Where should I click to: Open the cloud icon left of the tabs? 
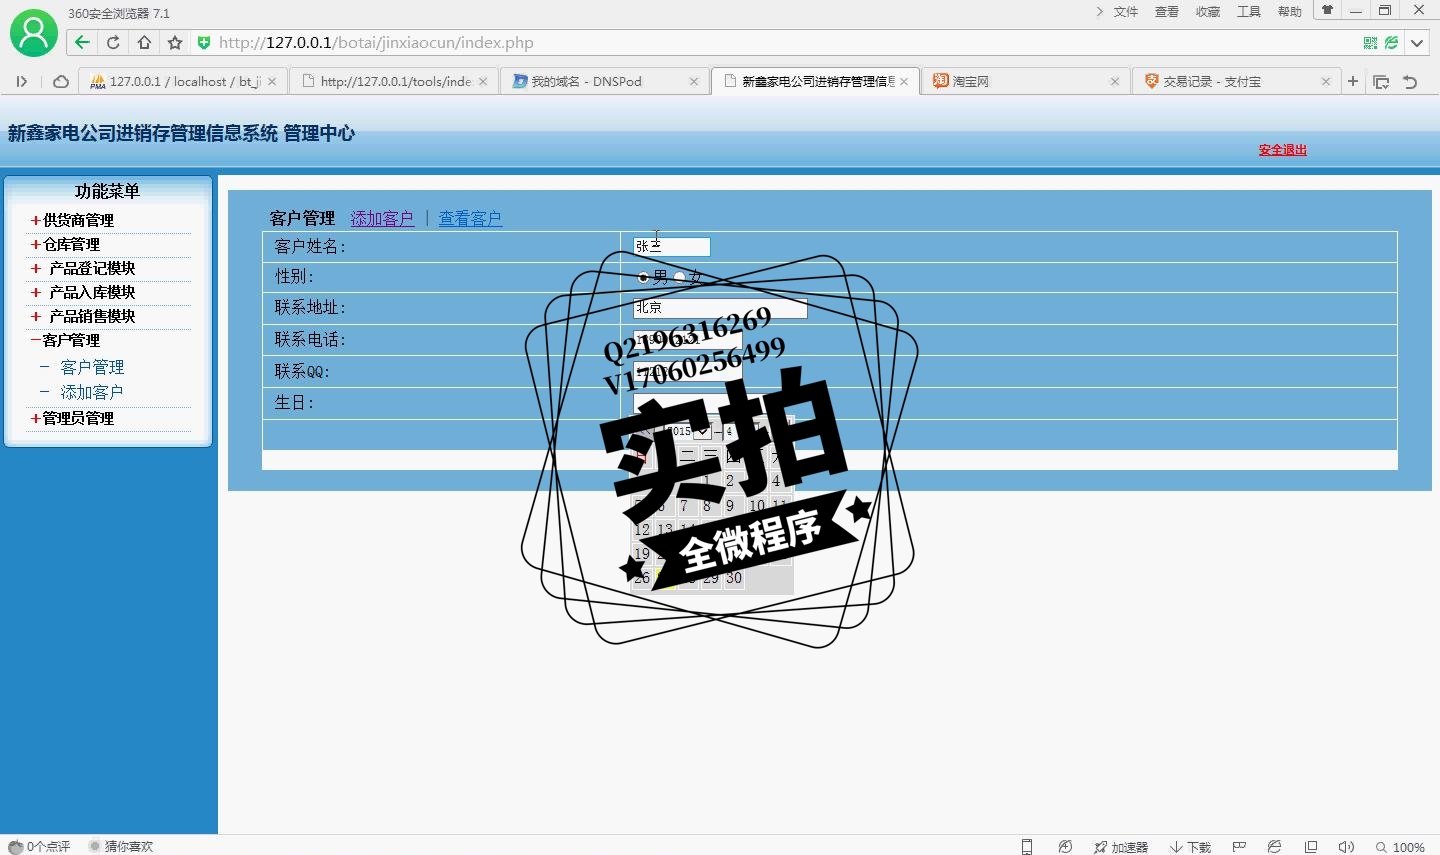click(x=61, y=81)
